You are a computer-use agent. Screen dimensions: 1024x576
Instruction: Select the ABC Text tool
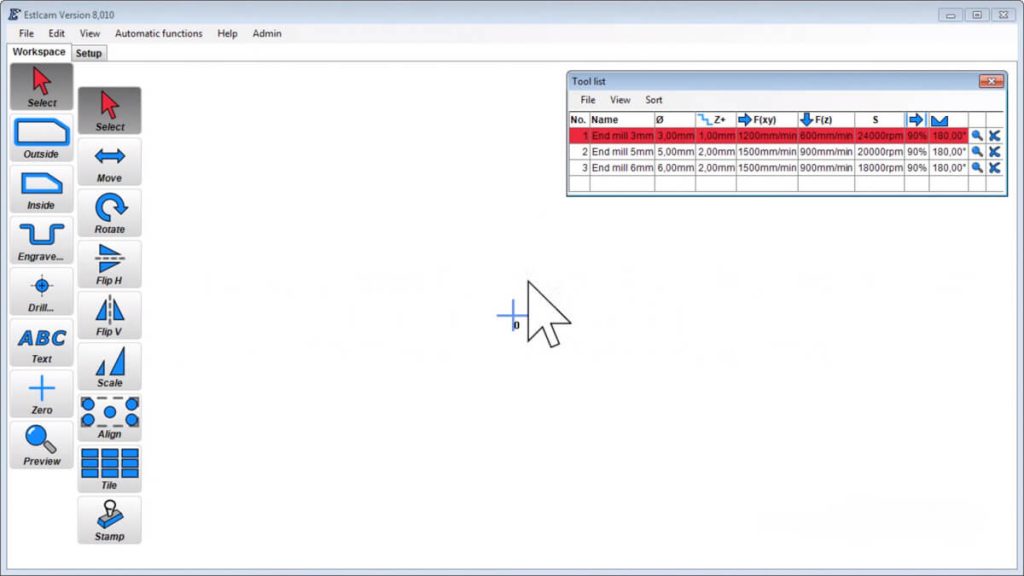point(41,343)
